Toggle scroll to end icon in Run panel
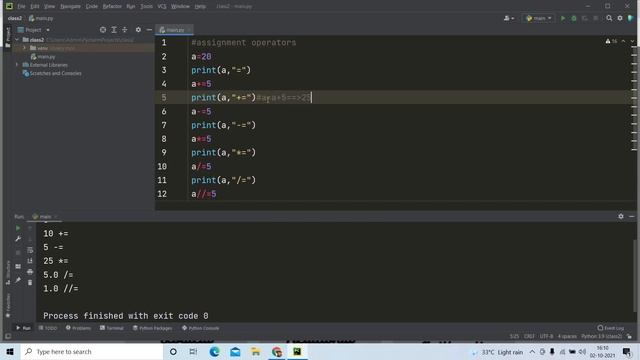Image resolution: width=640 pixels, height=360 pixels. click(x=30, y=261)
